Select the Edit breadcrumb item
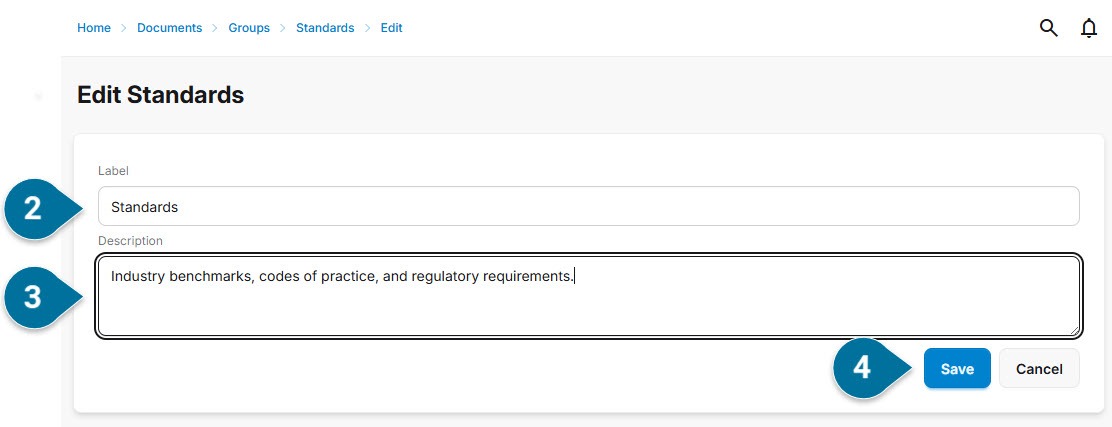The height and width of the screenshot is (427, 1112). 391,28
